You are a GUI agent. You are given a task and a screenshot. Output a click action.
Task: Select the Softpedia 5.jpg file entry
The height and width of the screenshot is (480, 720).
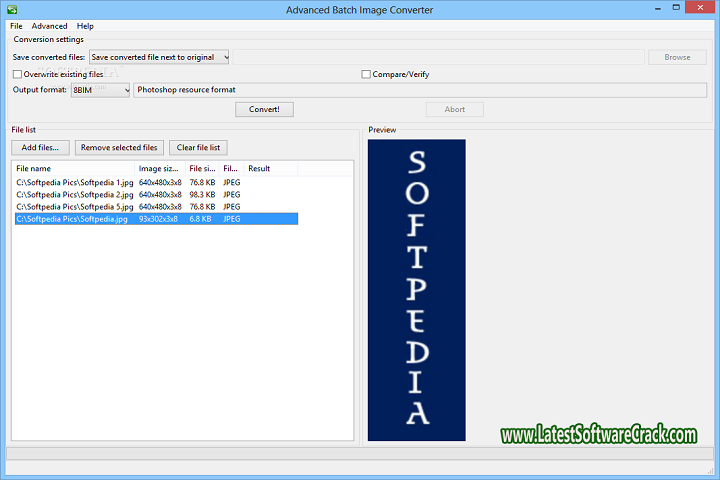(x=75, y=206)
